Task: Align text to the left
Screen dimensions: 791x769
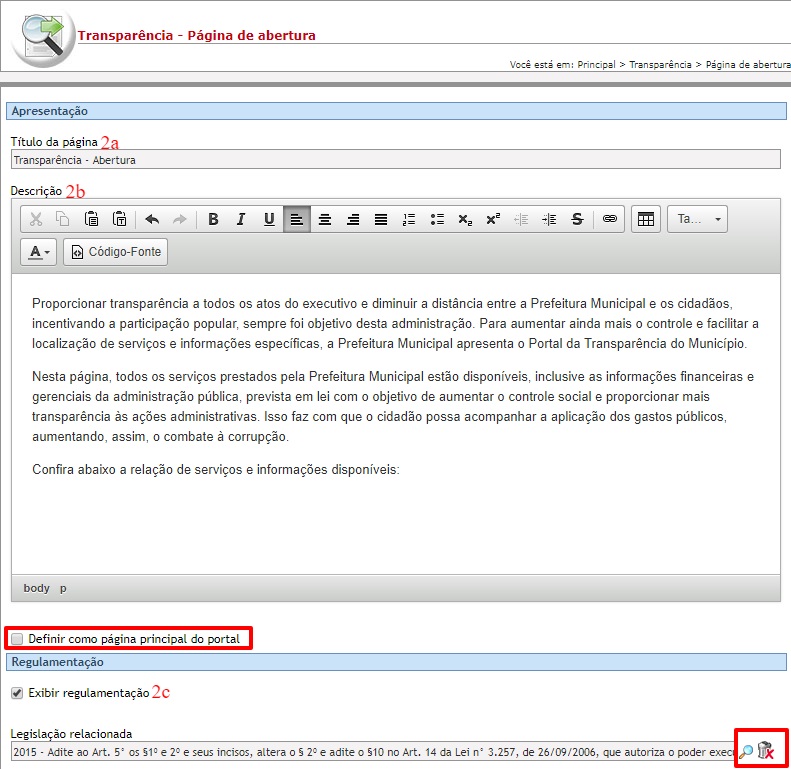Action: (297, 219)
